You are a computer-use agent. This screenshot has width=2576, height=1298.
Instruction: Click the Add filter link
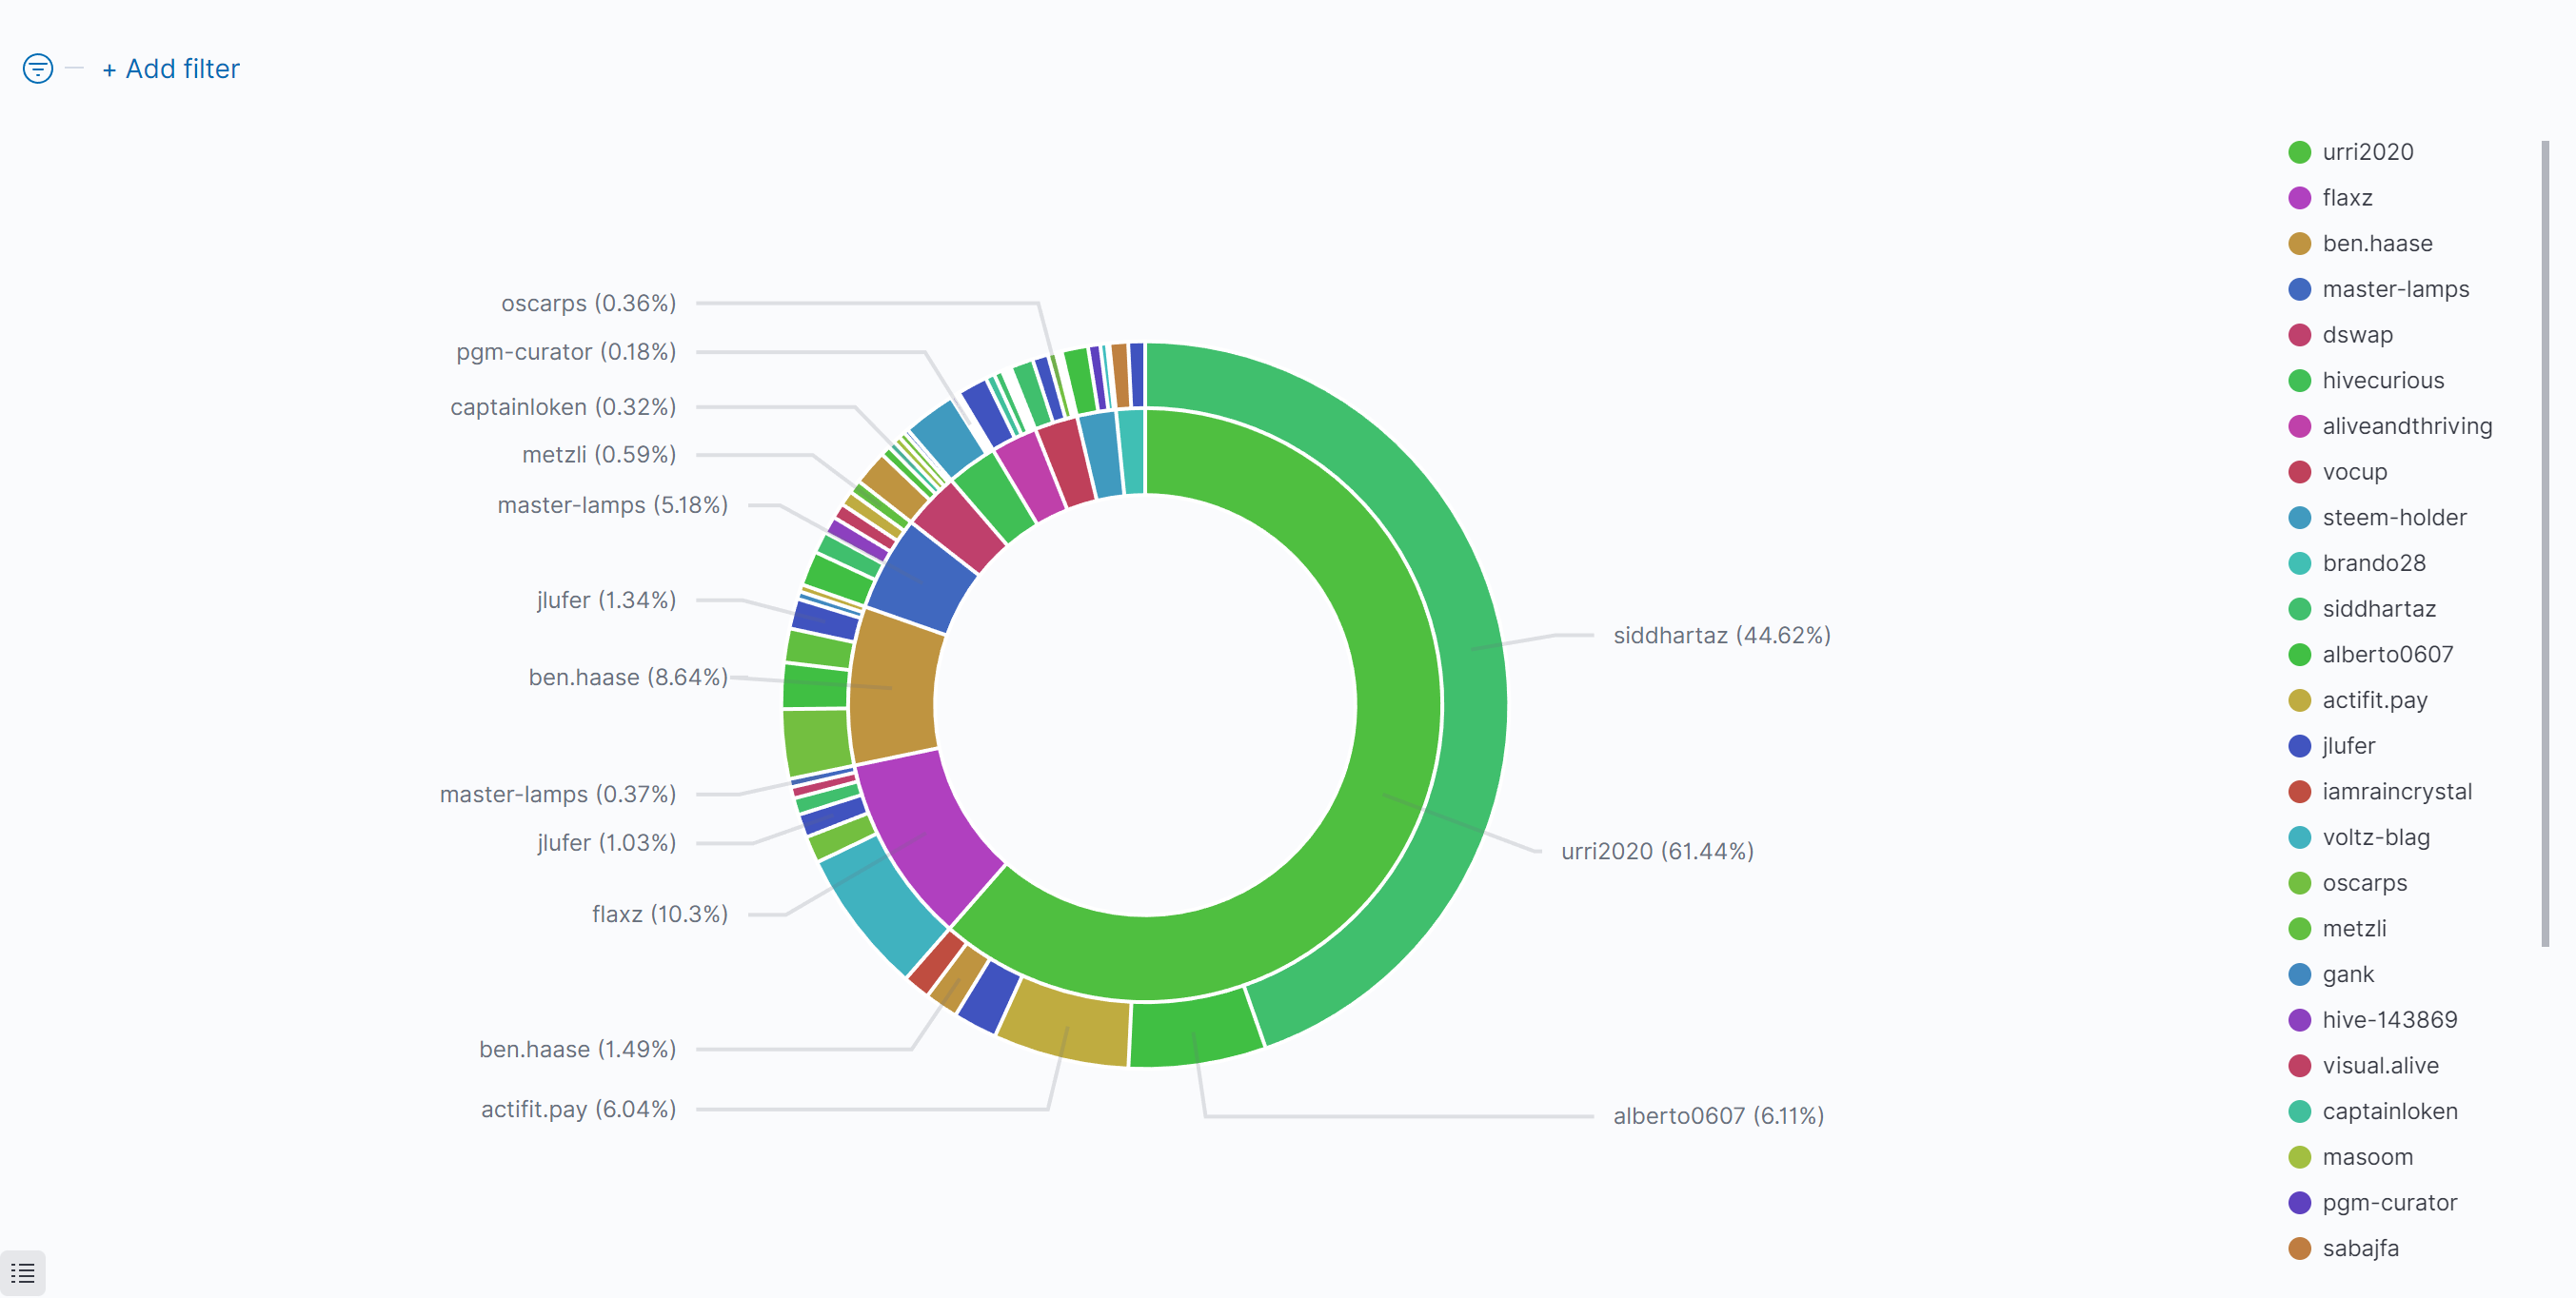point(171,69)
